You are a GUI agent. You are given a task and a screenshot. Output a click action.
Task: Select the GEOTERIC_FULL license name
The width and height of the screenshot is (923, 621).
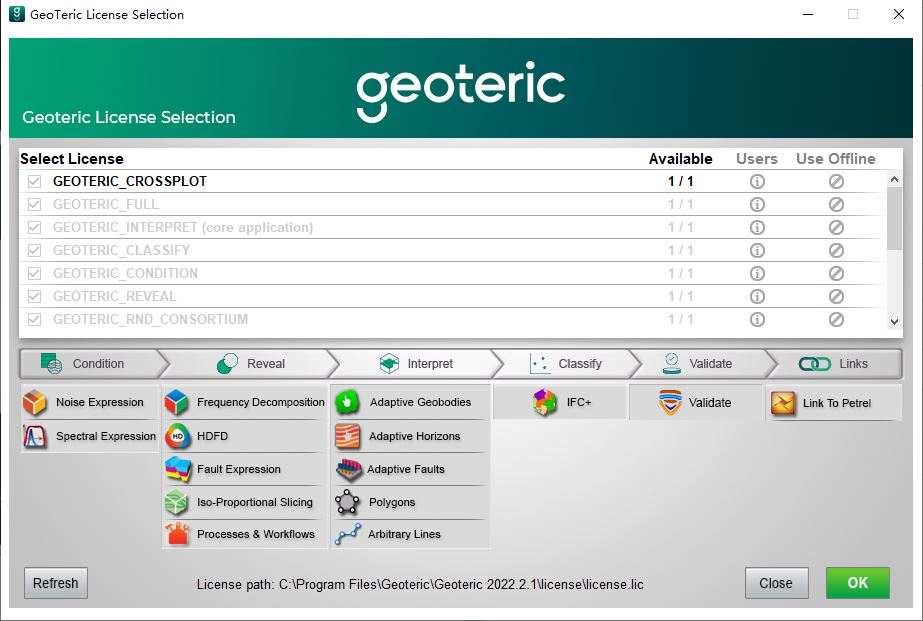[x=105, y=204]
